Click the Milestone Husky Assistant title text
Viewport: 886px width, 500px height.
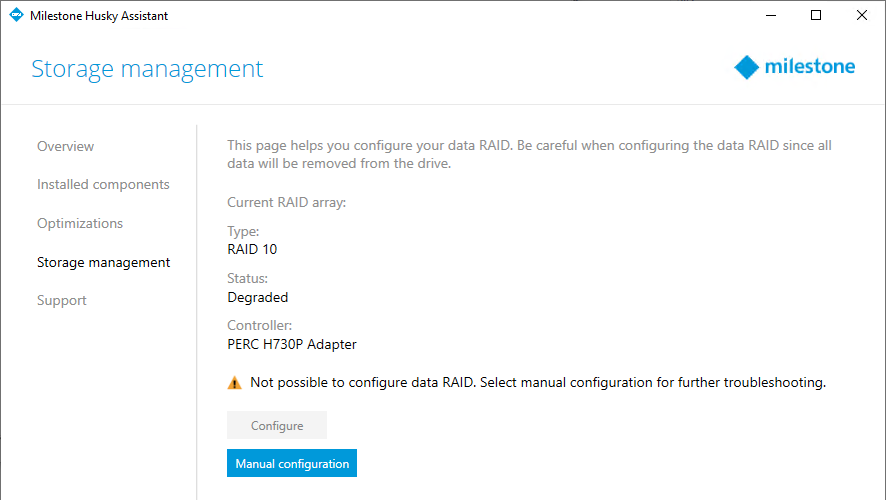(x=99, y=16)
